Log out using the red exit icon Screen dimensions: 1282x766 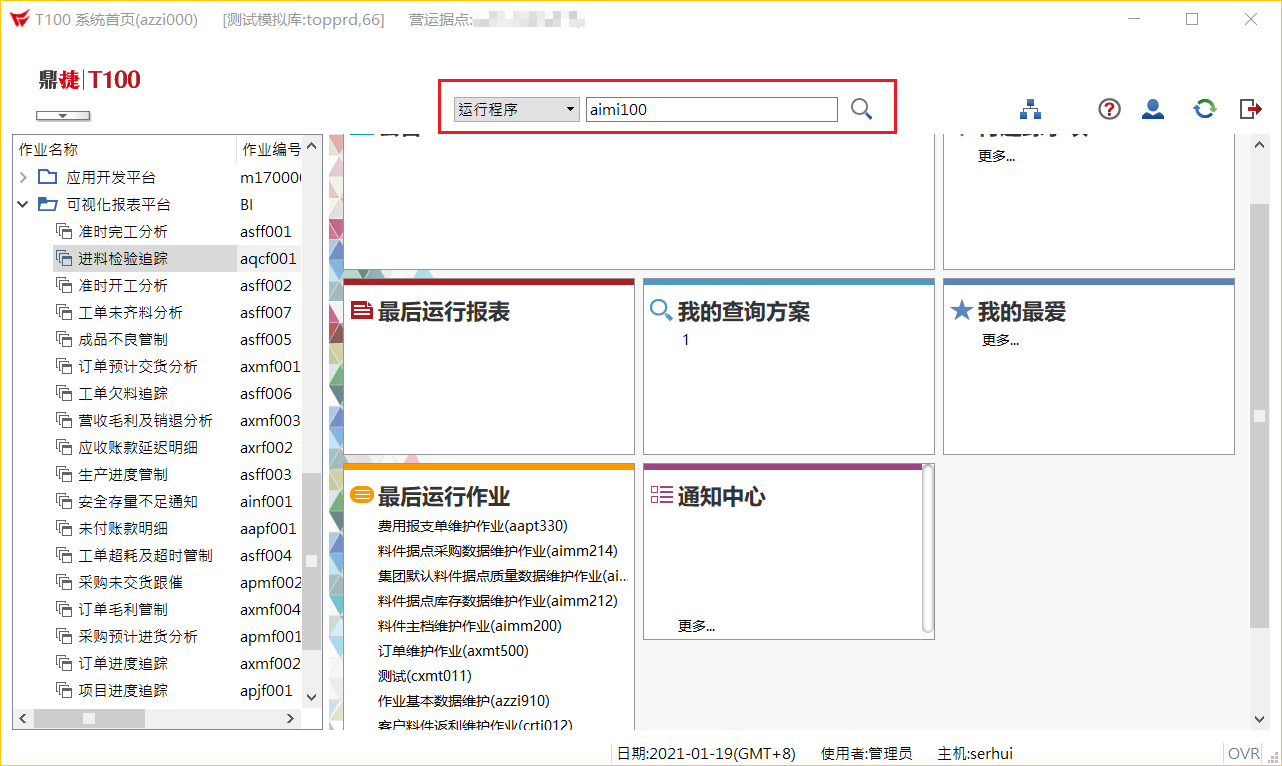(1250, 109)
